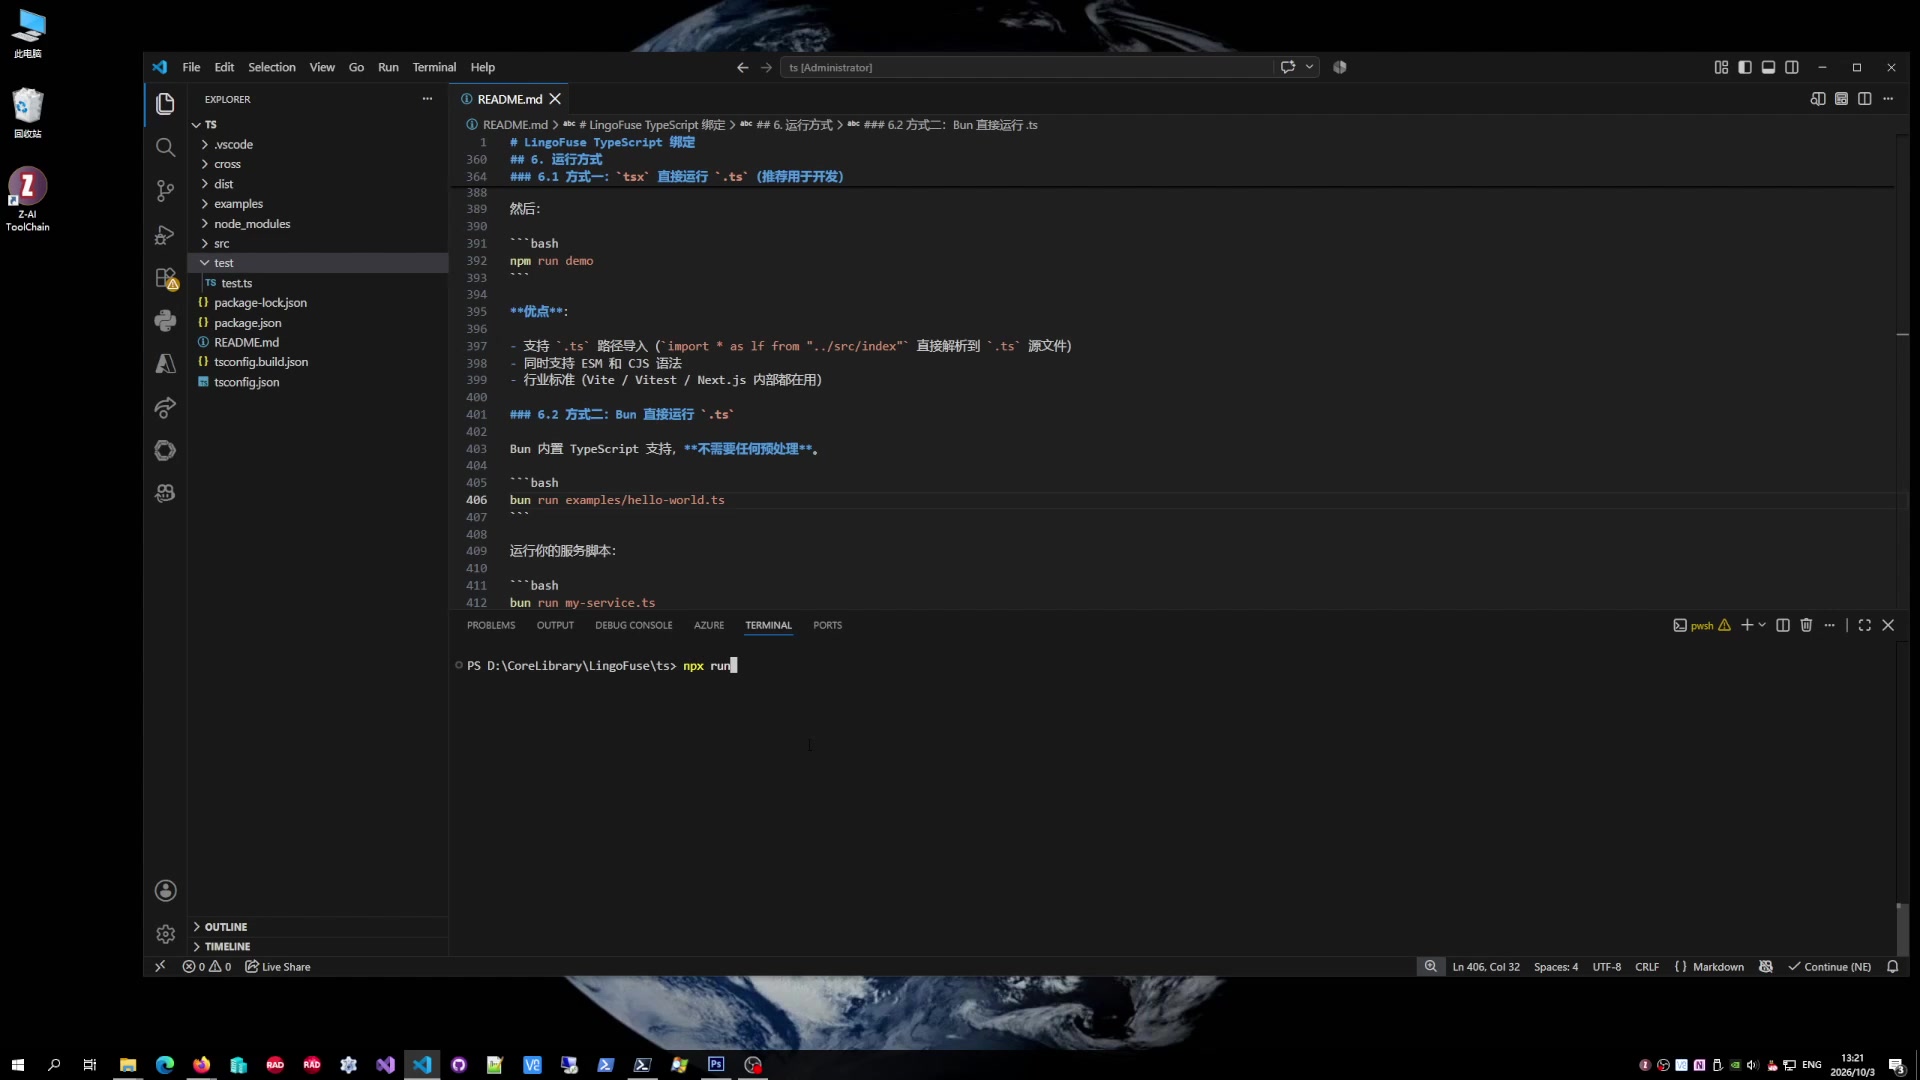This screenshot has height=1080, width=1920.
Task: Toggle the primary side bar layout
Action: coord(1745,67)
